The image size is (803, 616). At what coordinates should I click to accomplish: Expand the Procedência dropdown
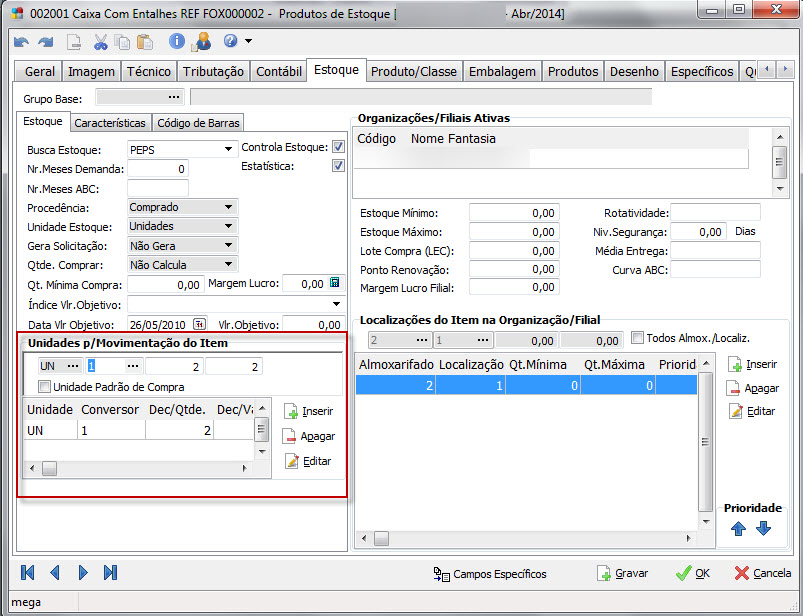point(229,207)
